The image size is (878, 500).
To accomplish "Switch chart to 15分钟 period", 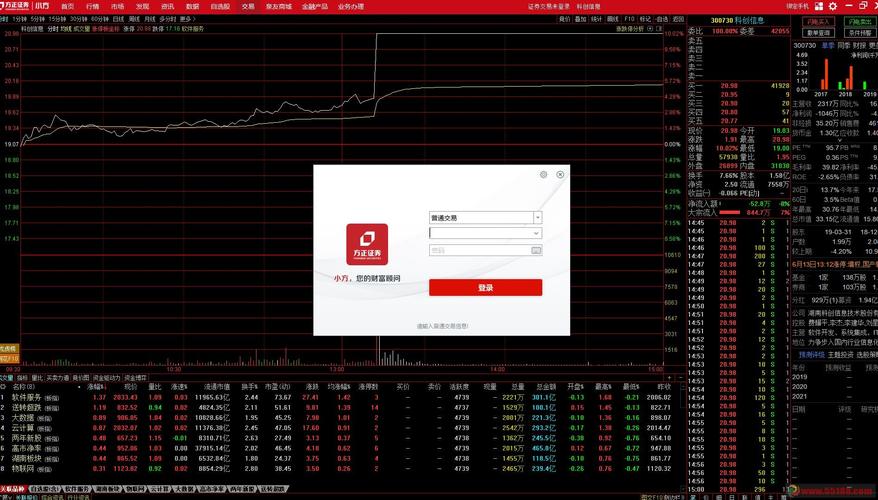I will (x=57, y=19).
